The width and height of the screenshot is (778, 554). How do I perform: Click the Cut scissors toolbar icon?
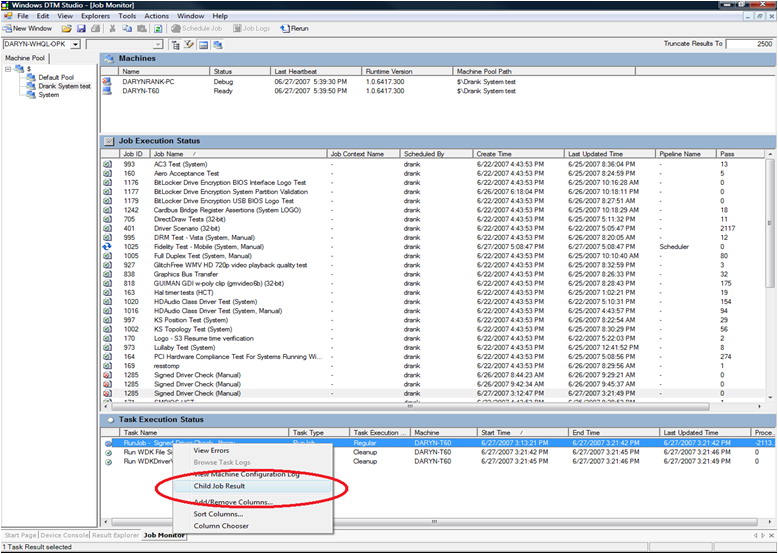point(113,29)
